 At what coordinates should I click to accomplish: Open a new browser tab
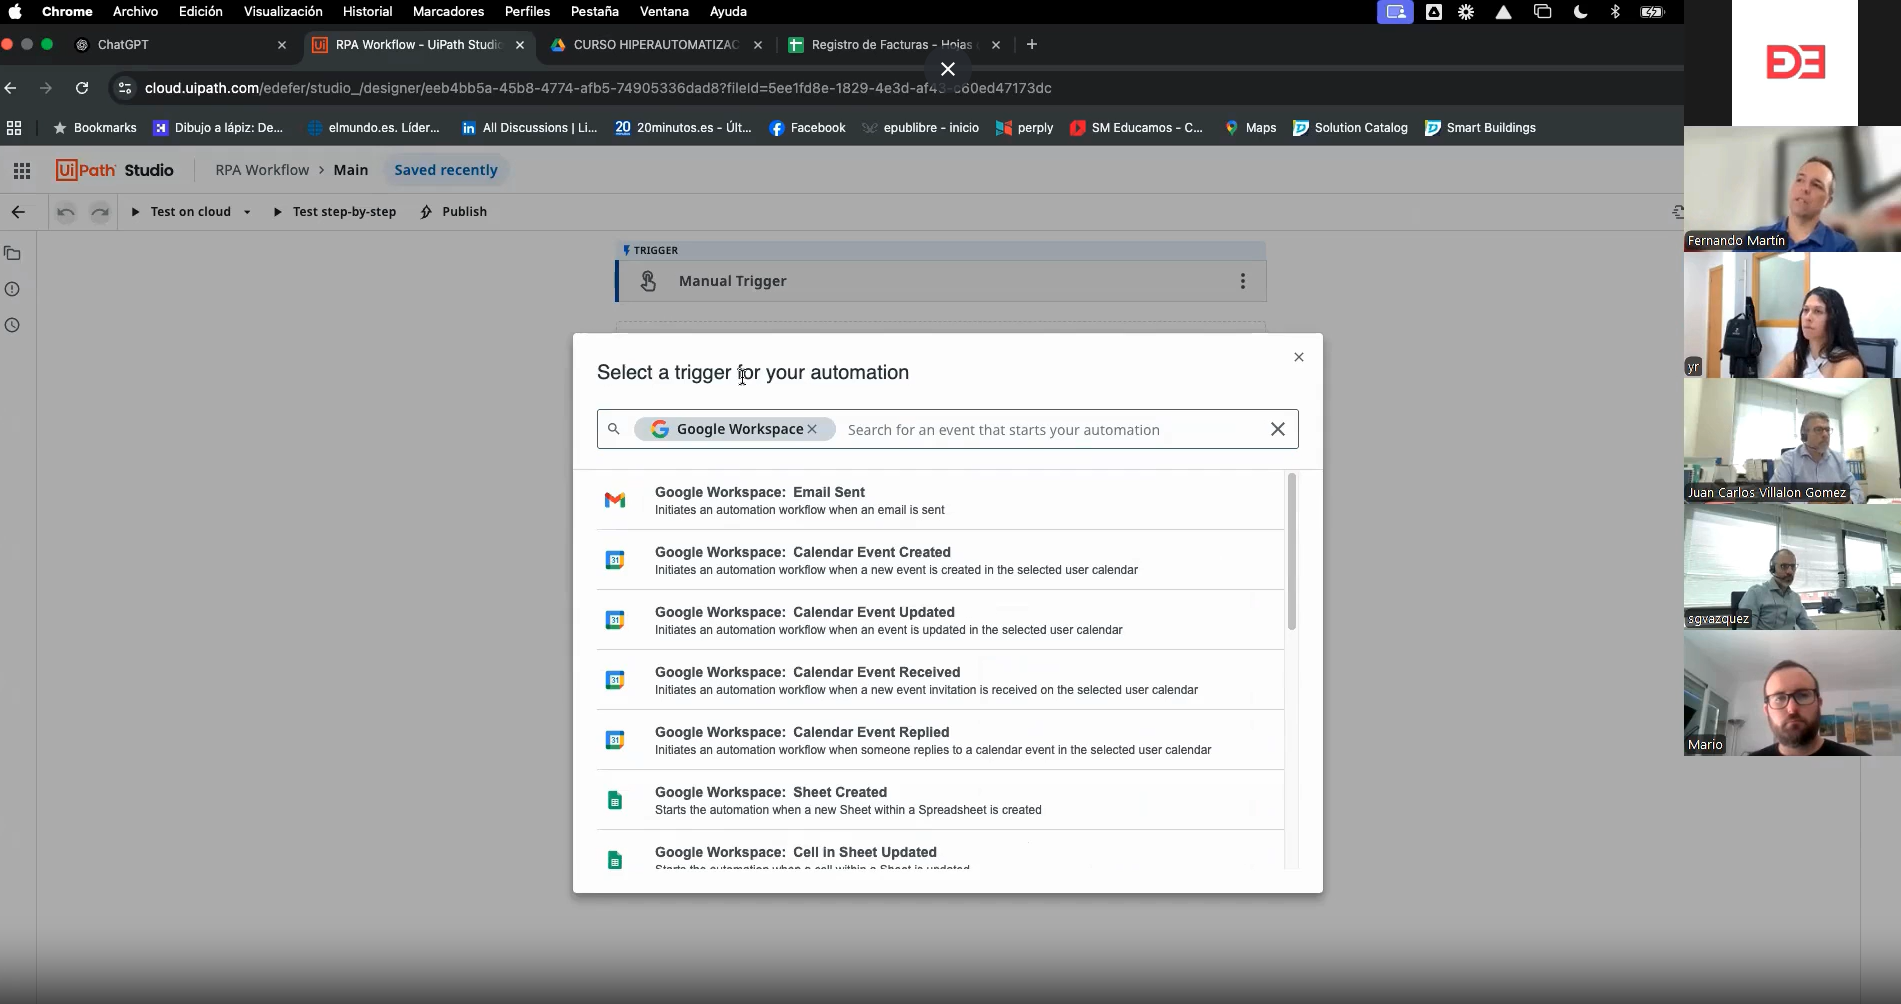pos(1032,44)
